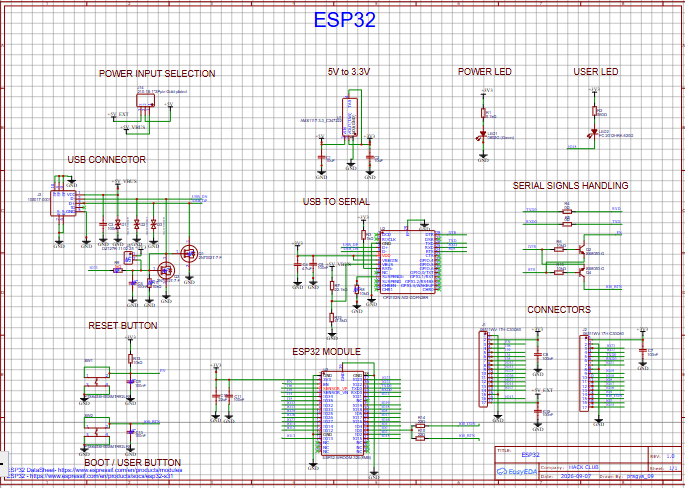Click the large blue ESP32 sheet title
Image resolution: width=685 pixels, height=488 pixels.
[x=345, y=20]
